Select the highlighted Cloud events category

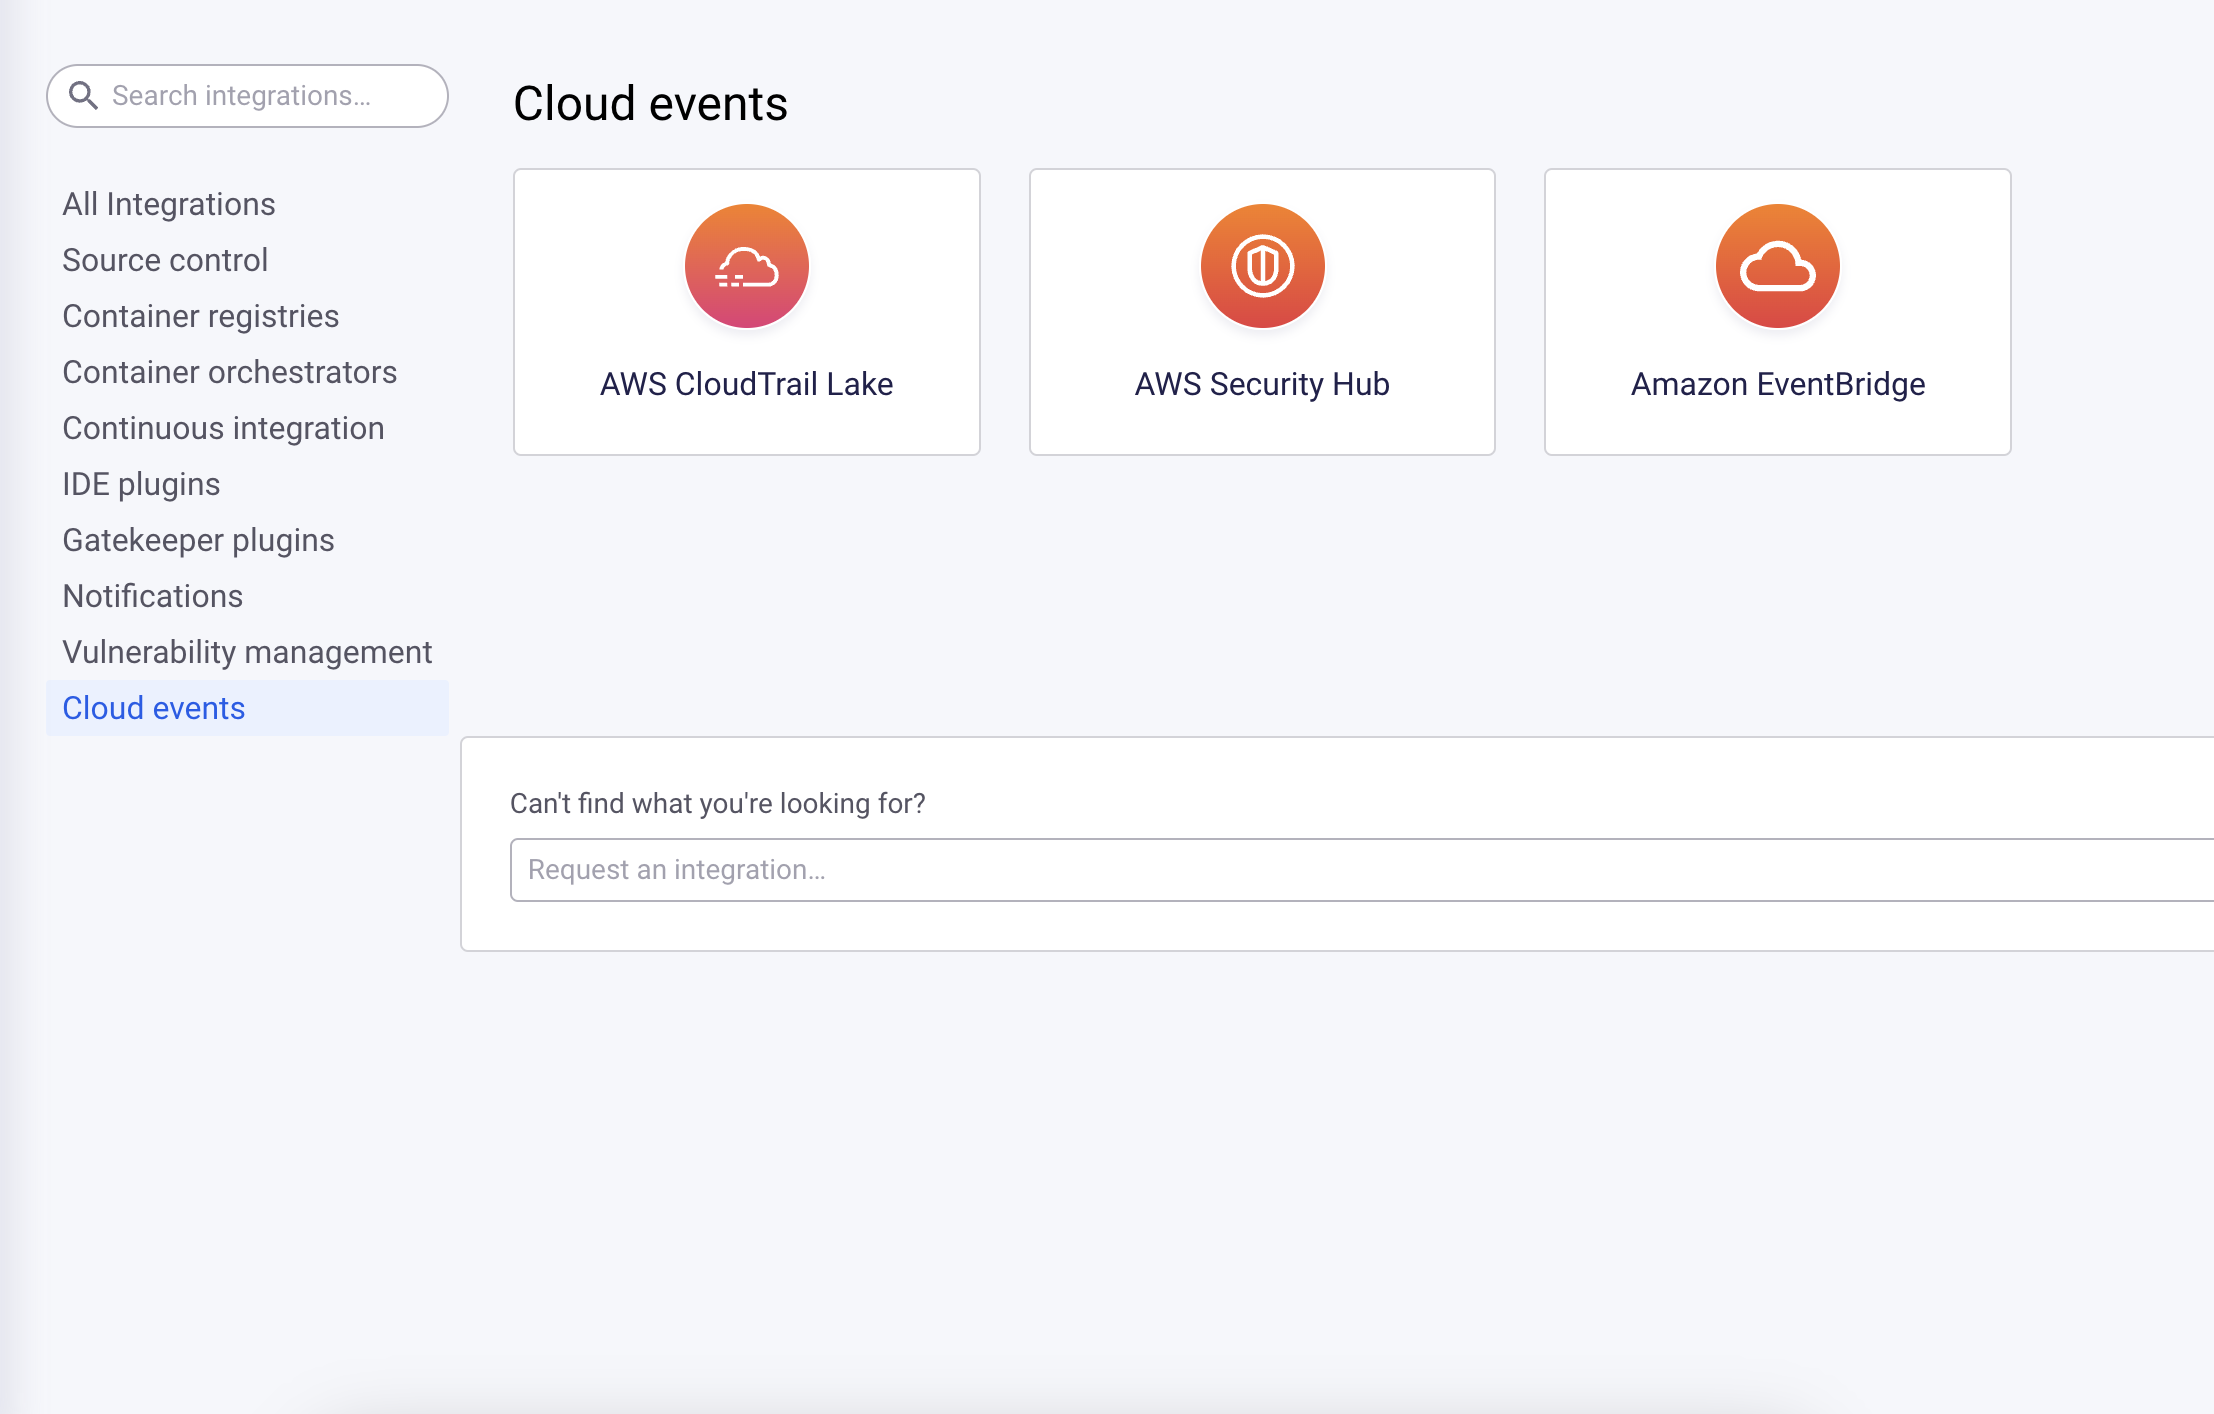(153, 707)
